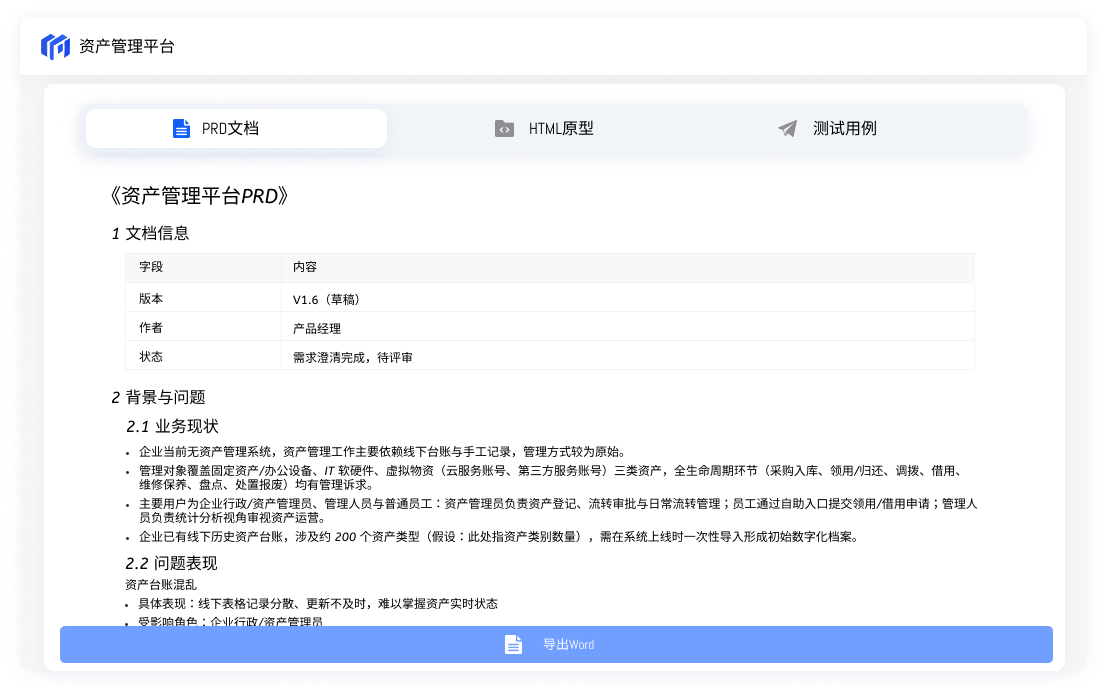Click the 作者 table cell

click(203, 328)
